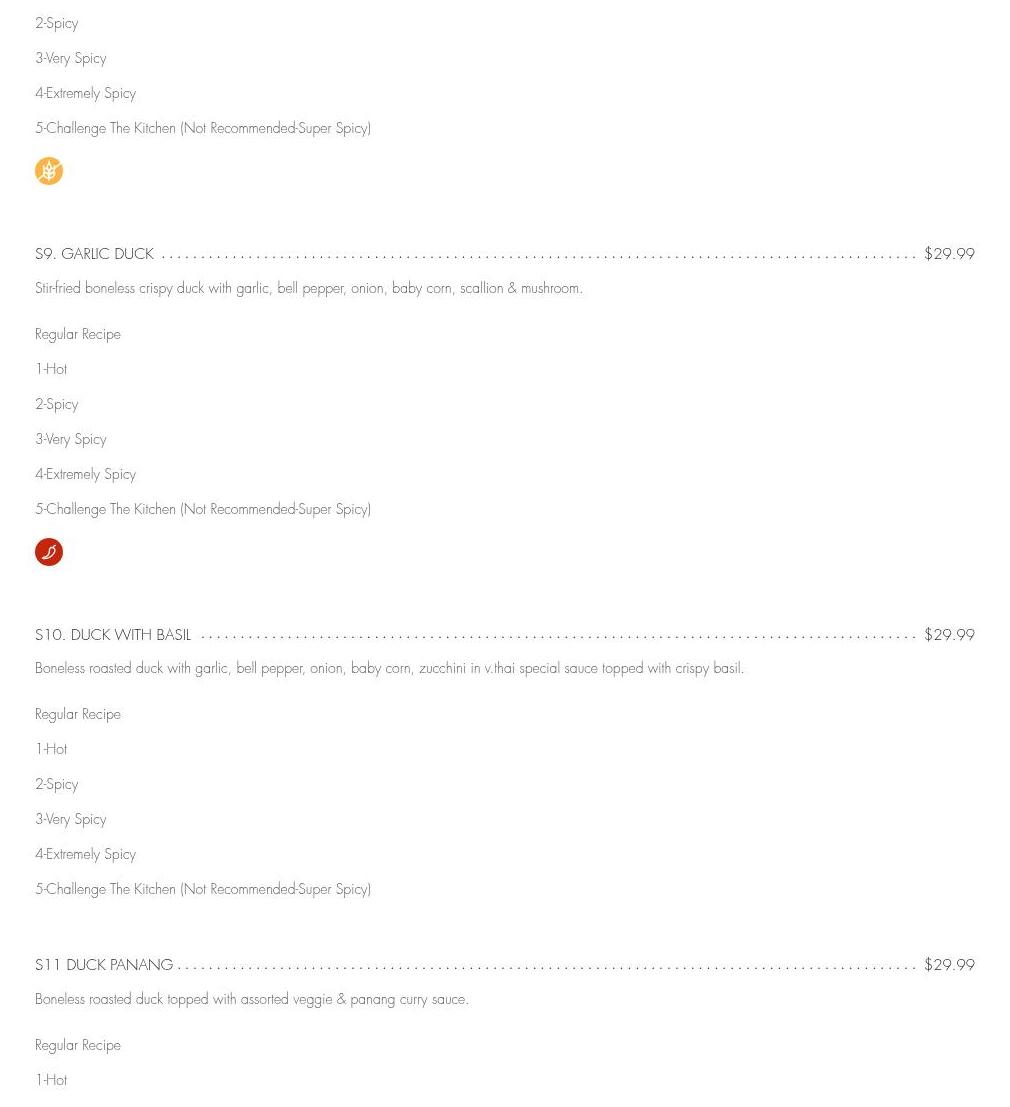Click the Garlic Duck stir-fried description text
This screenshot has width=1010, height=1107.
tap(309, 289)
